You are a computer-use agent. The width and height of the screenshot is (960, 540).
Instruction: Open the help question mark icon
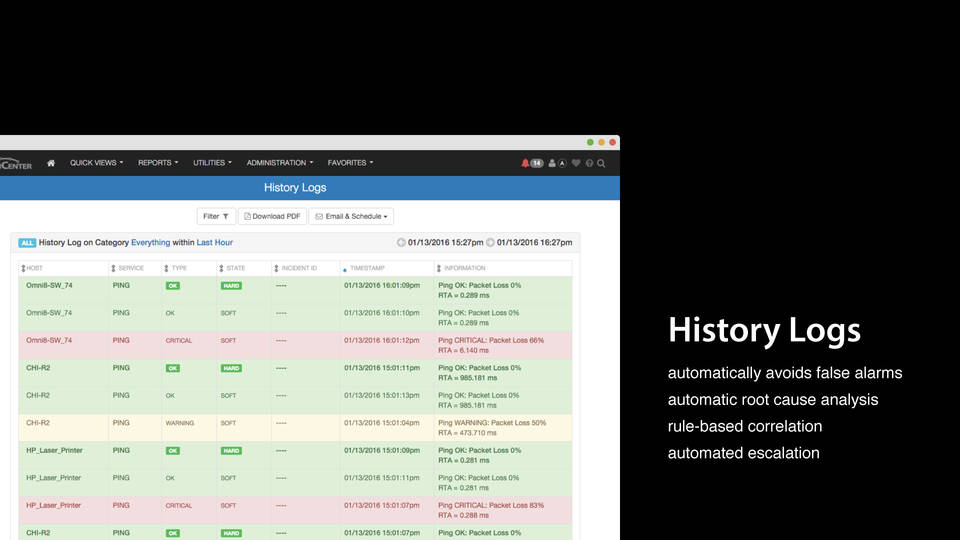click(x=589, y=163)
